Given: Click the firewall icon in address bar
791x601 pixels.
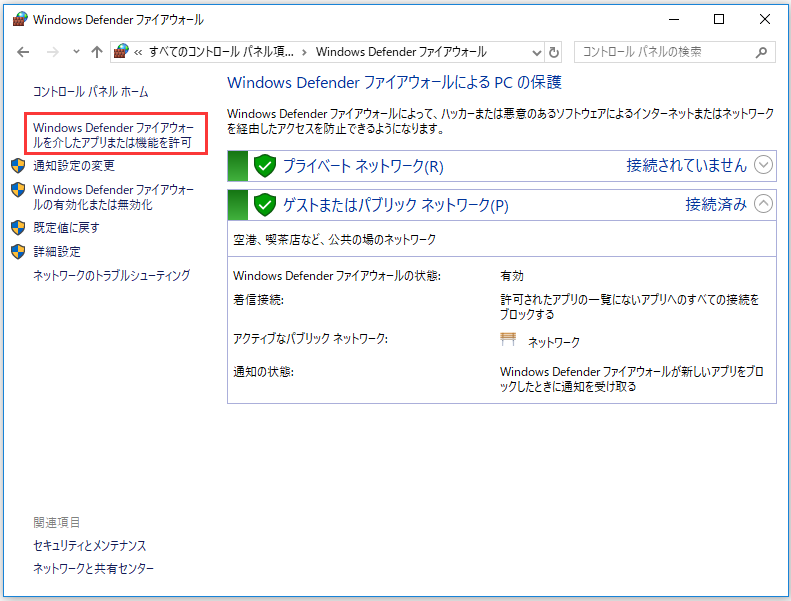Looking at the screenshot, I should point(121,51).
